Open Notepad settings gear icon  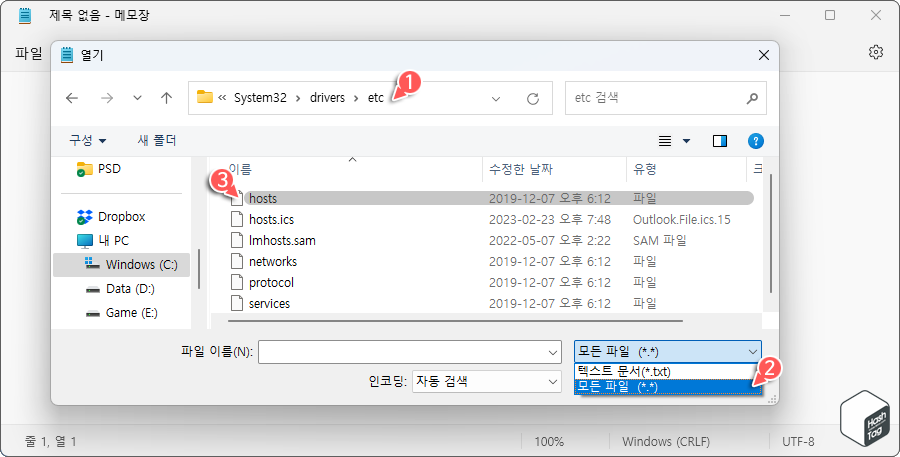coord(875,52)
